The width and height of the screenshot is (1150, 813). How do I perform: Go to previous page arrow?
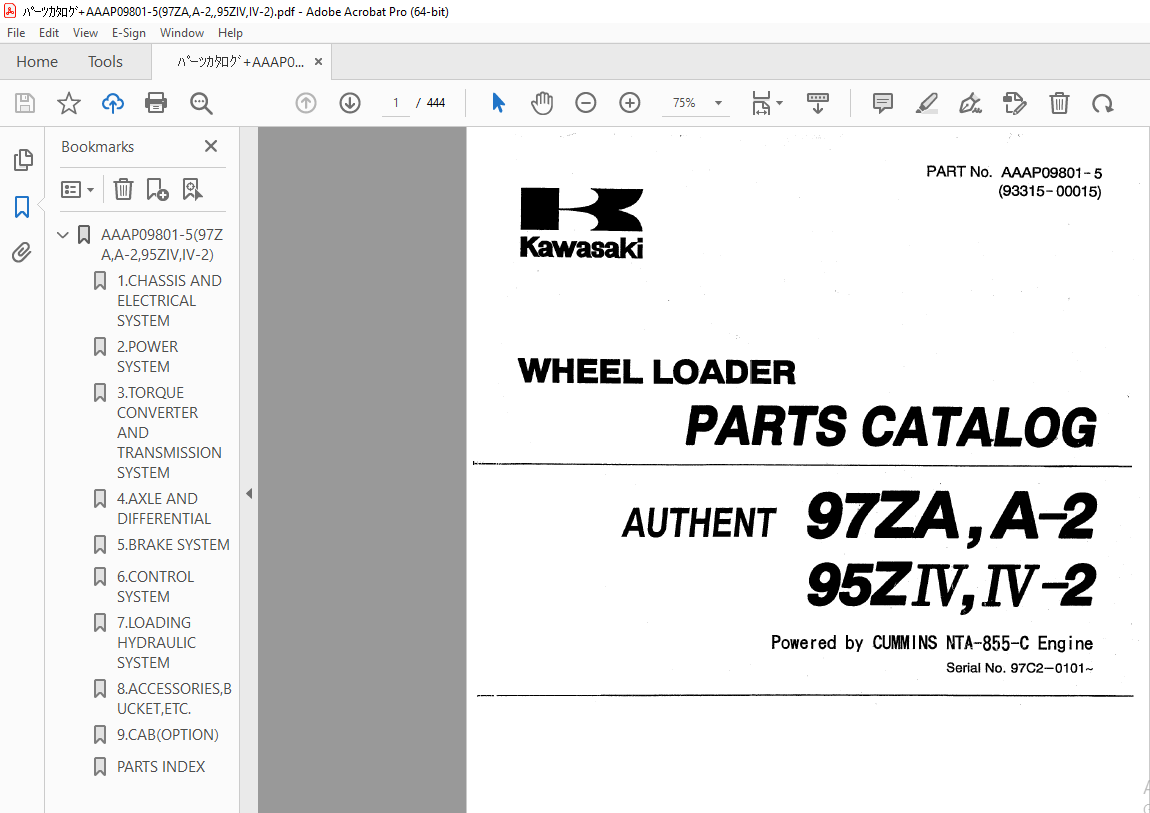306,103
